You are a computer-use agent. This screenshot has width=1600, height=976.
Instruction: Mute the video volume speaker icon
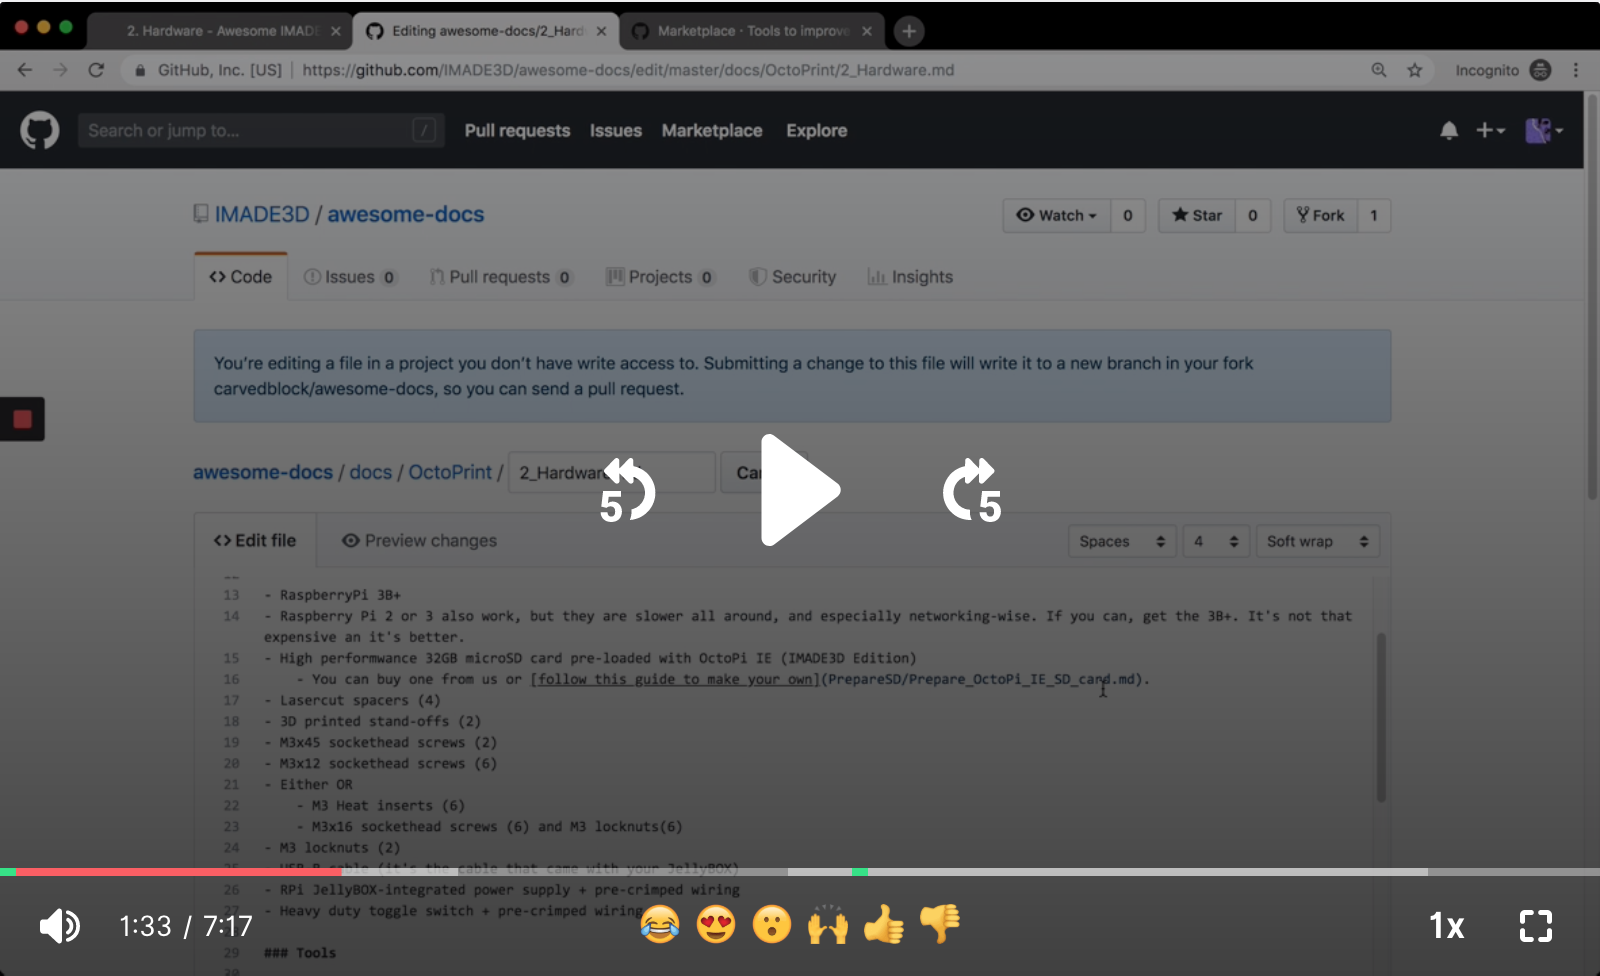(x=60, y=926)
